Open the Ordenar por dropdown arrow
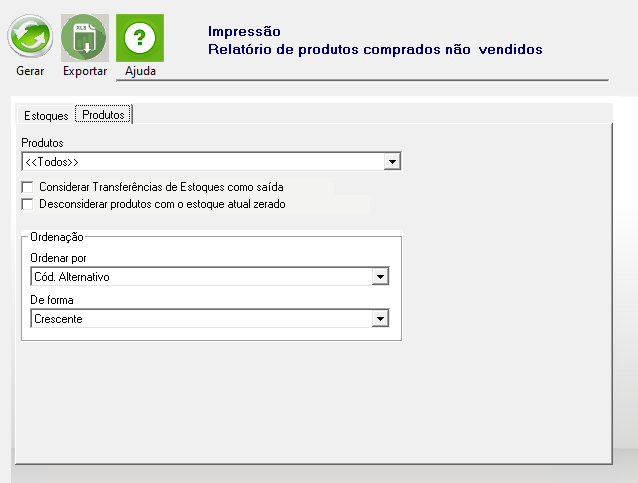The height and width of the screenshot is (483, 638). [380, 277]
